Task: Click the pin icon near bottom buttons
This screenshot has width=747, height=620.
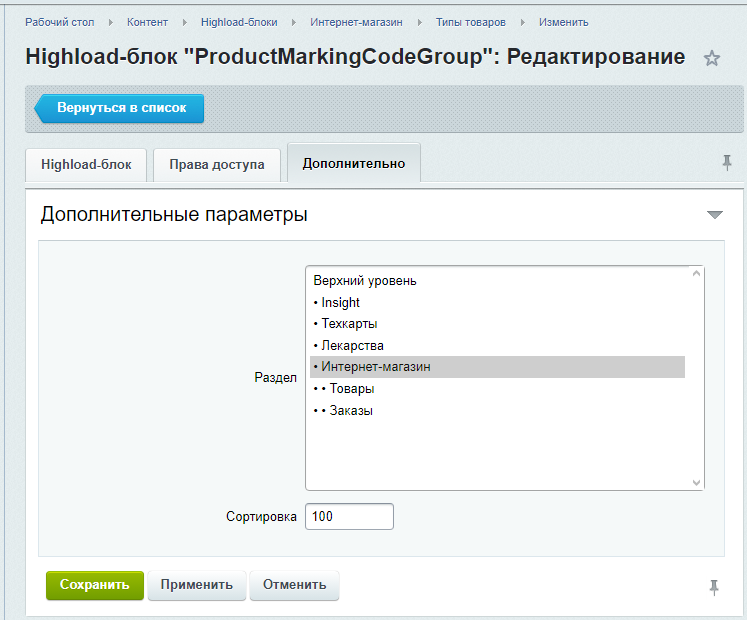Action: click(714, 587)
